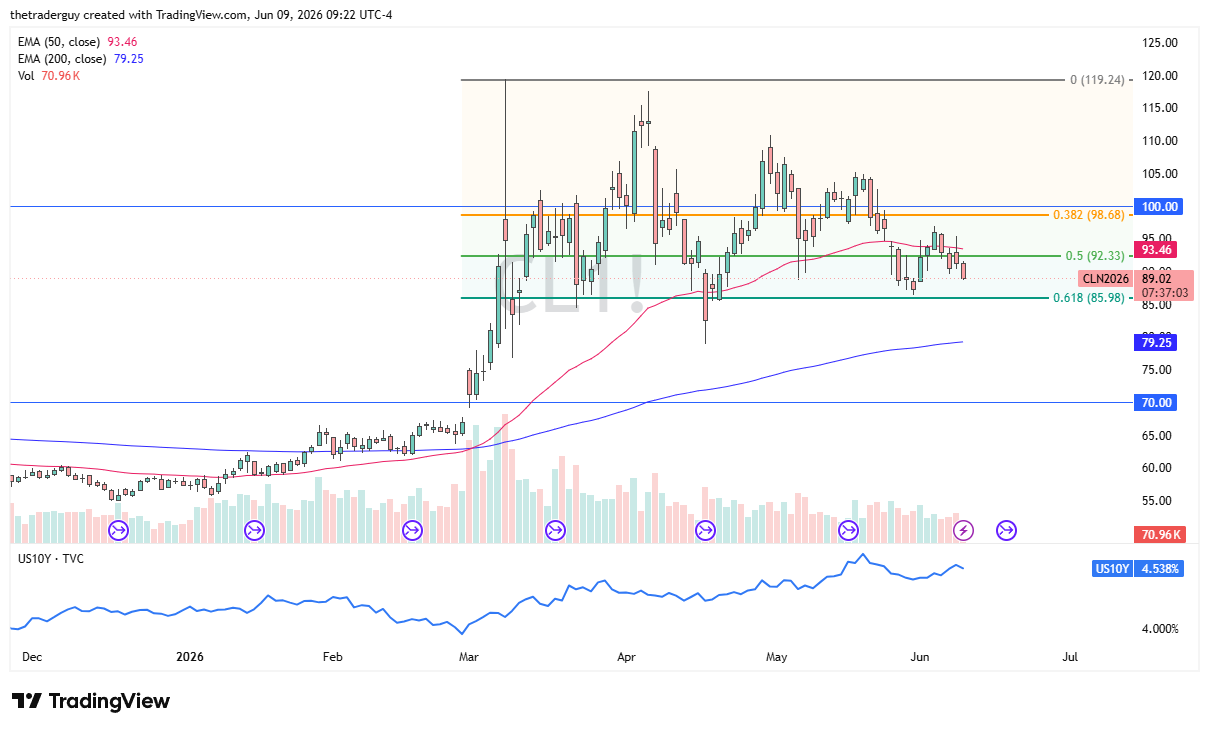1209x731 pixels.
Task: Click the Jun label on time axis
Action: click(920, 657)
